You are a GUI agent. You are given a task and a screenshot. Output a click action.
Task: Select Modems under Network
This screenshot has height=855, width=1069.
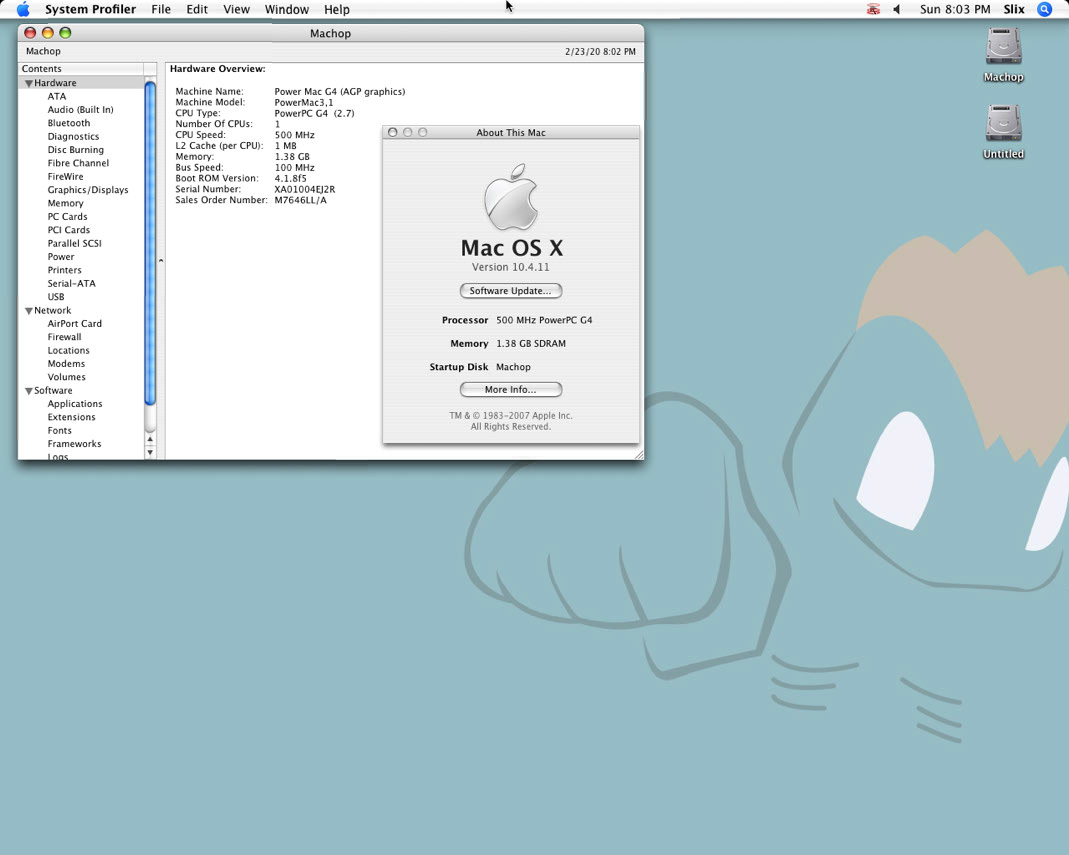click(66, 364)
